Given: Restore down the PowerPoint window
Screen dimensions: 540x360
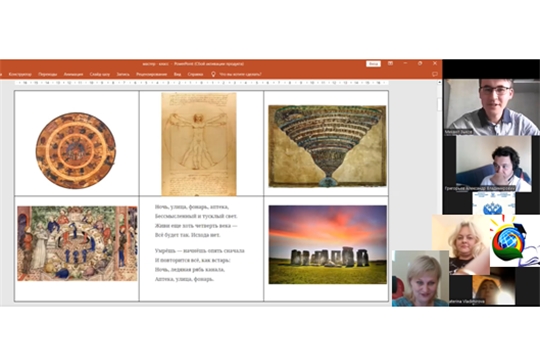Looking at the screenshot, I should pyautogui.click(x=420, y=63).
